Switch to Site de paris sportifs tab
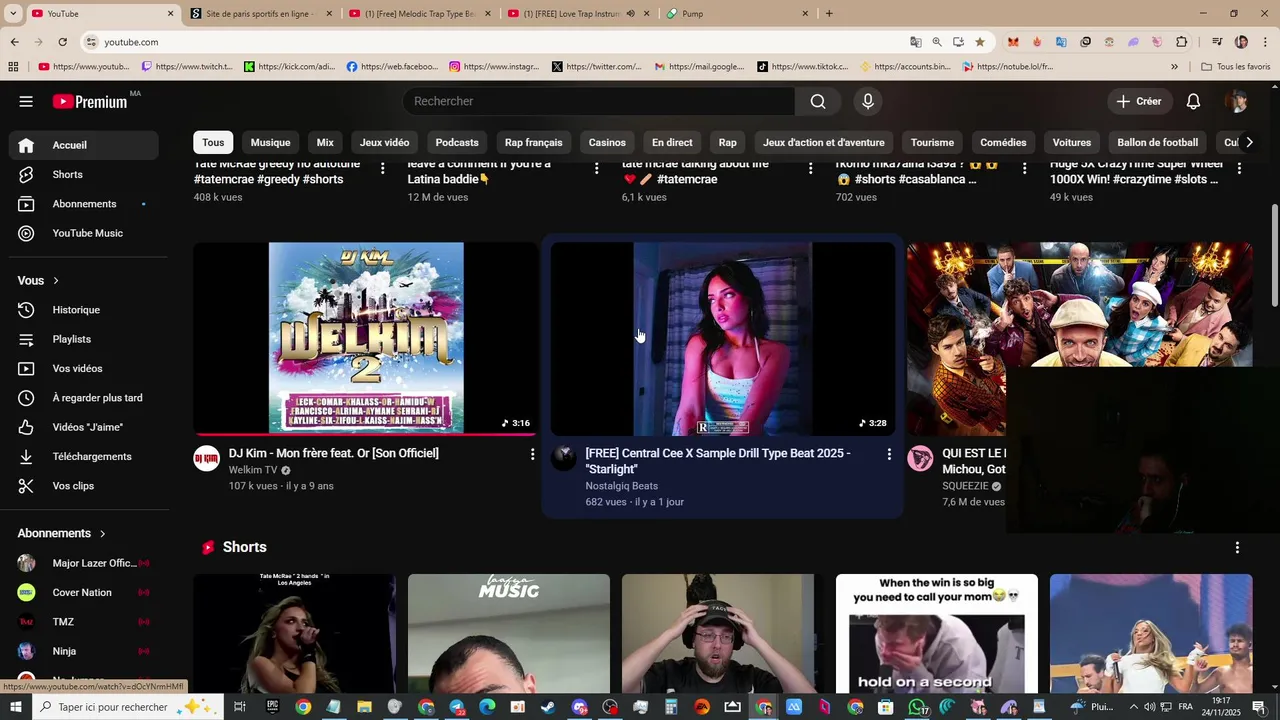This screenshot has height=720, width=1280. point(263,13)
